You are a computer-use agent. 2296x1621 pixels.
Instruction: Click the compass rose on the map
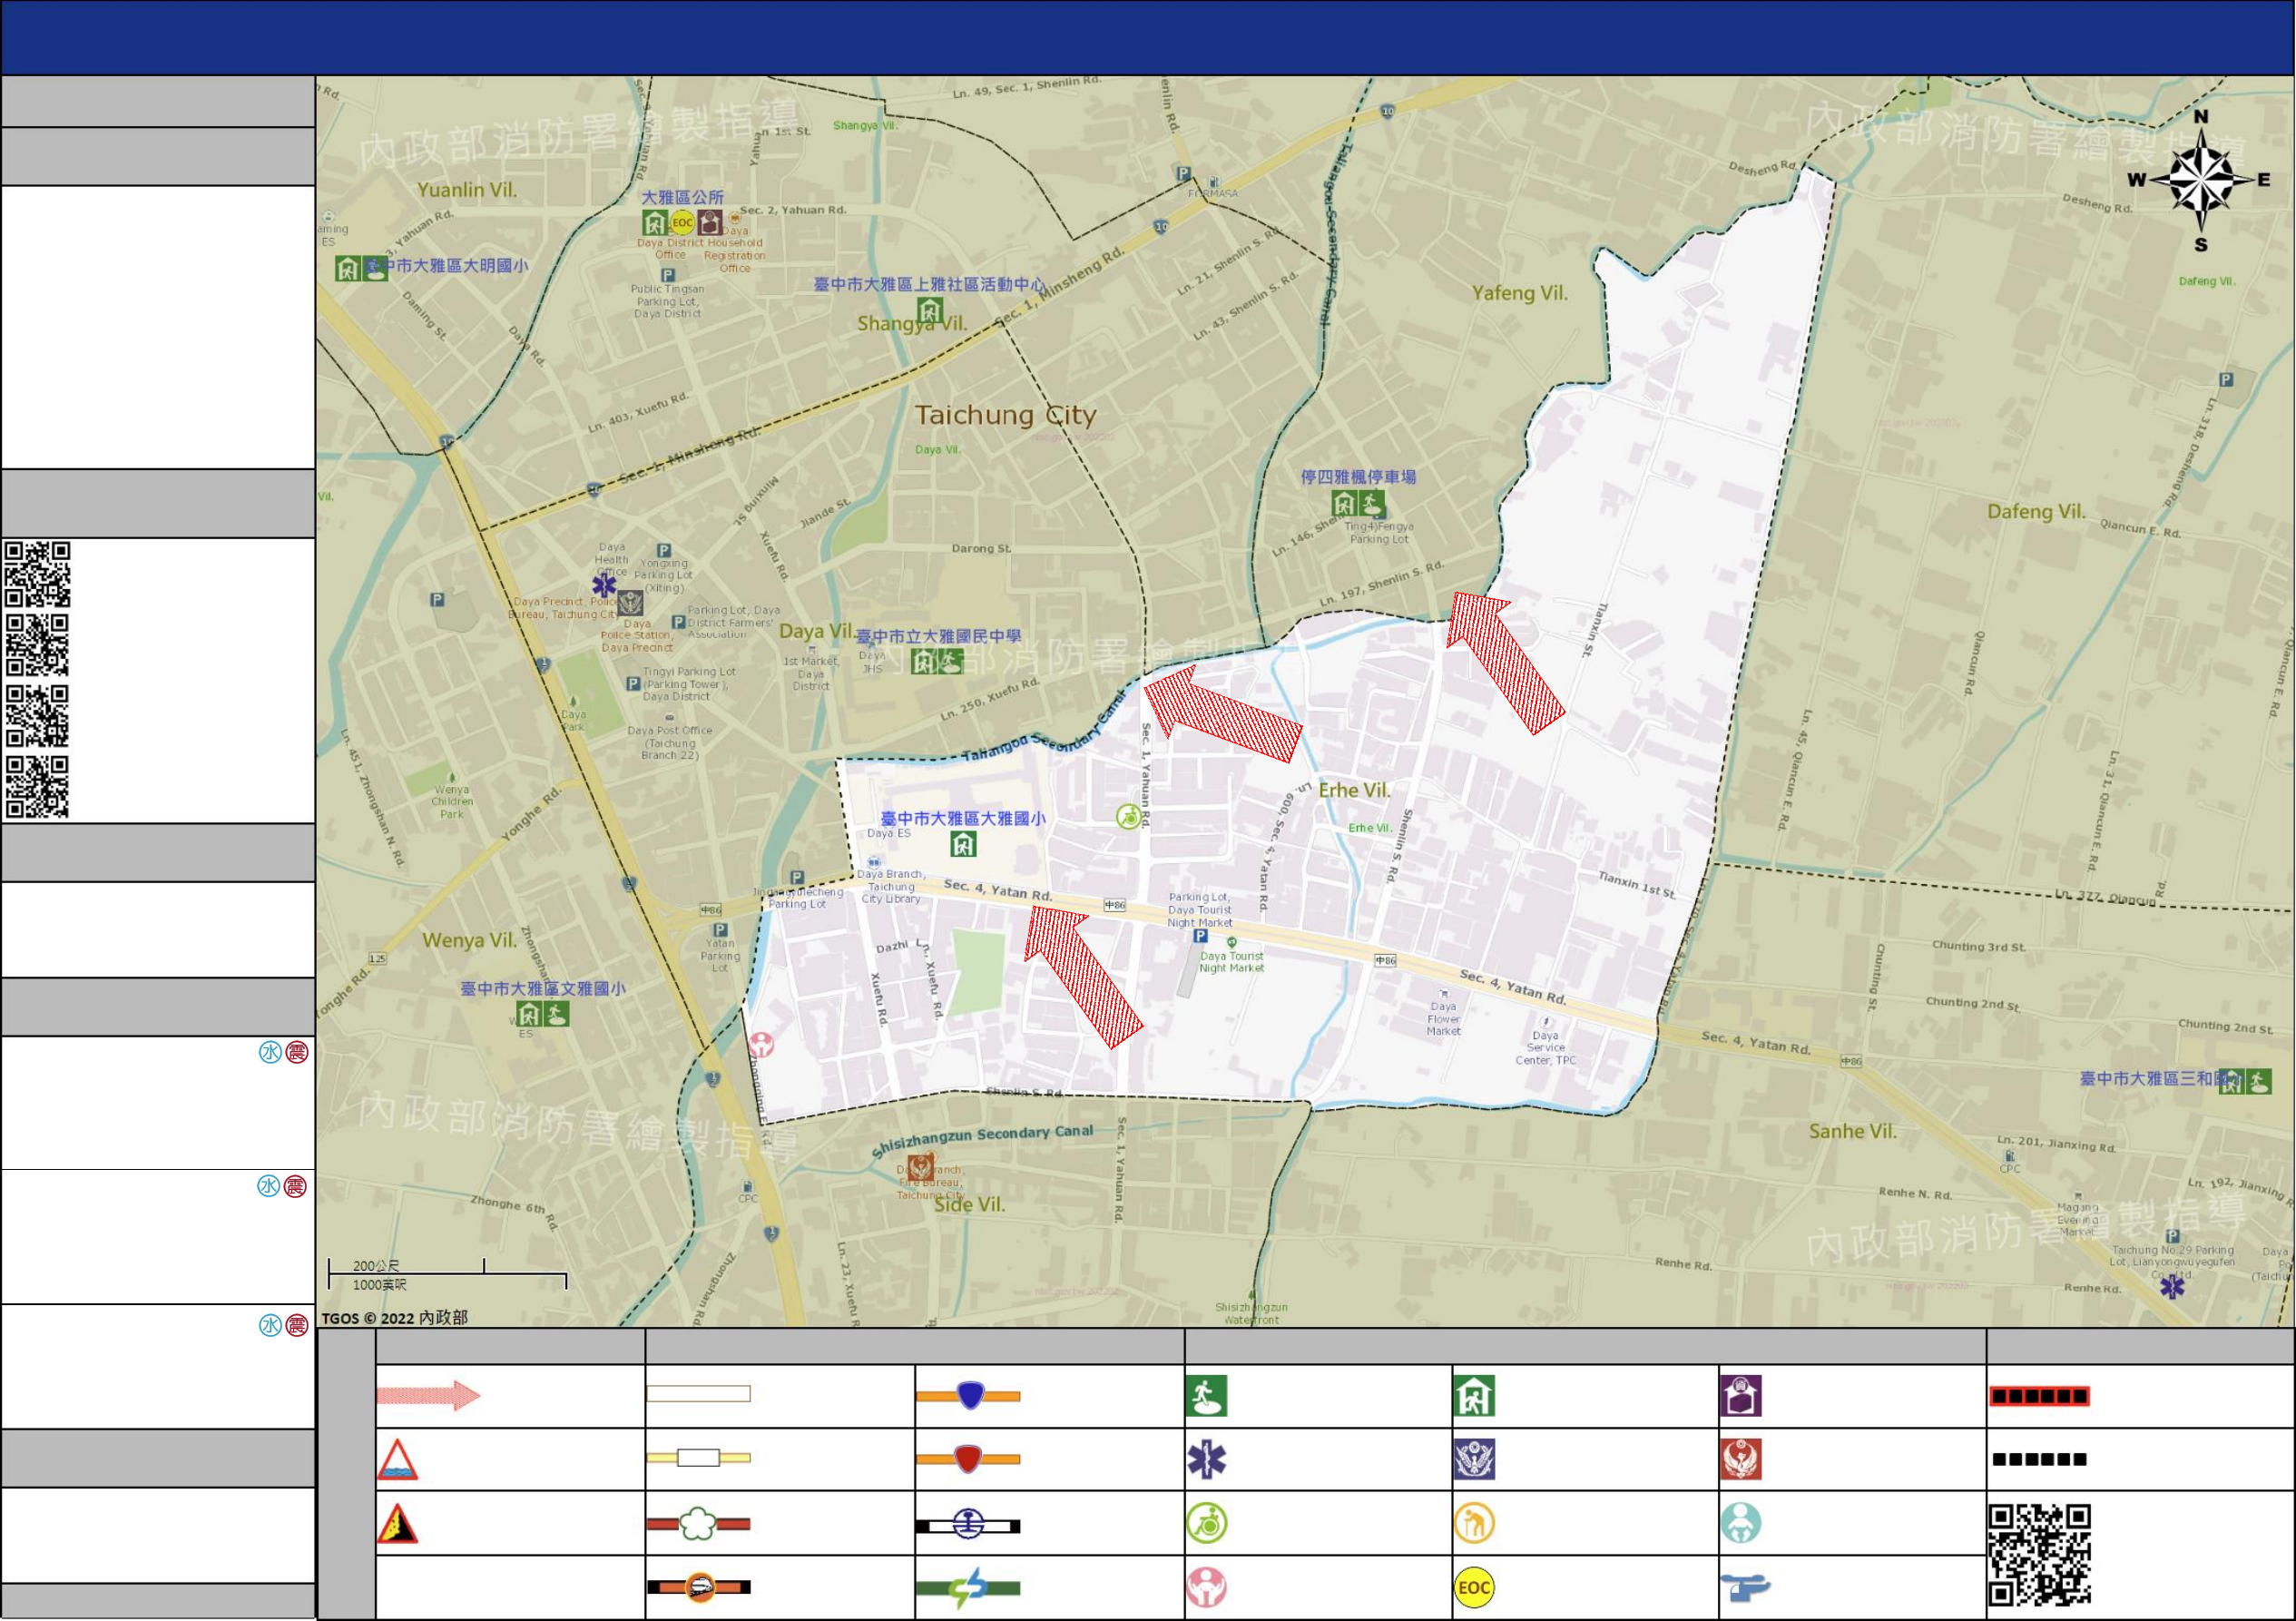point(2201,181)
